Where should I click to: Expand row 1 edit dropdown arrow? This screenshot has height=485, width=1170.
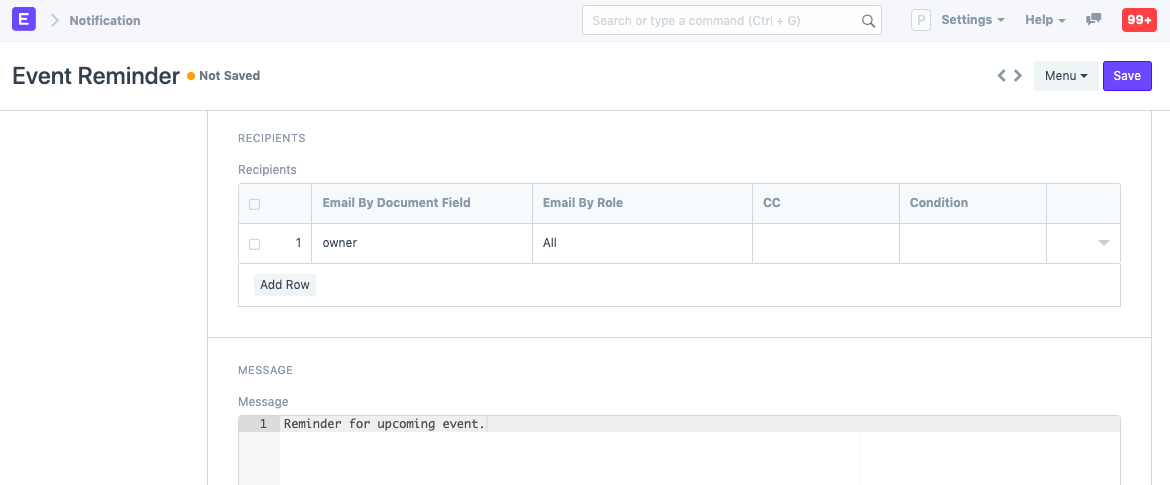pyautogui.click(x=1103, y=243)
